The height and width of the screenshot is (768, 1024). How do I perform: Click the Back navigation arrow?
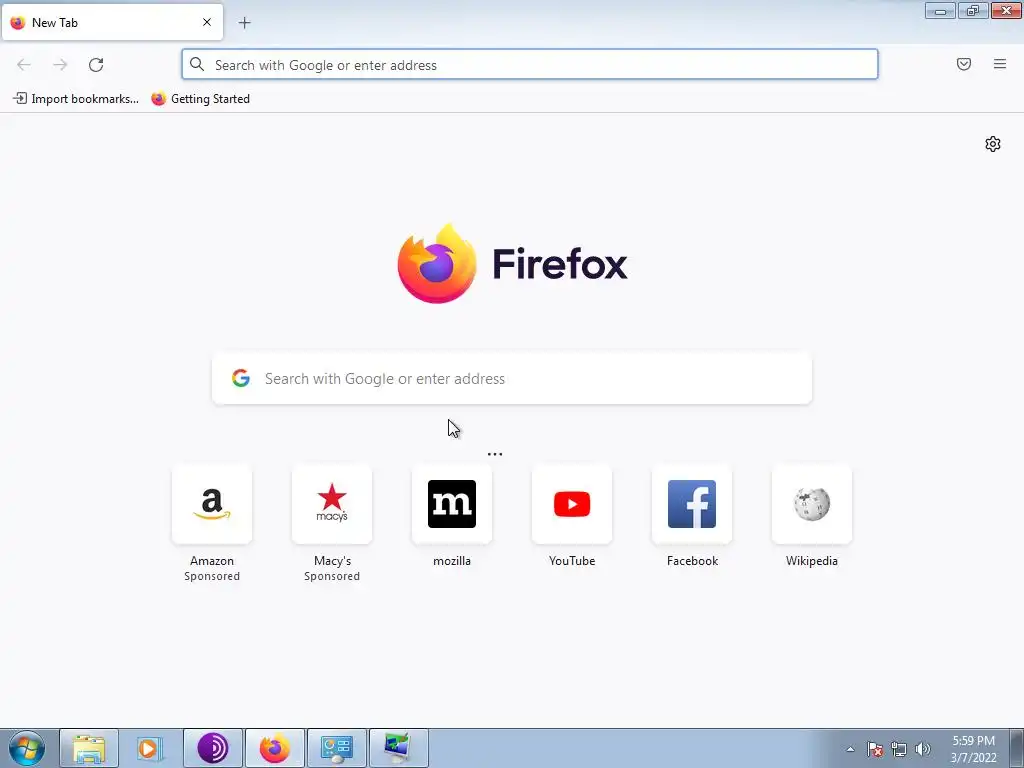(24, 65)
